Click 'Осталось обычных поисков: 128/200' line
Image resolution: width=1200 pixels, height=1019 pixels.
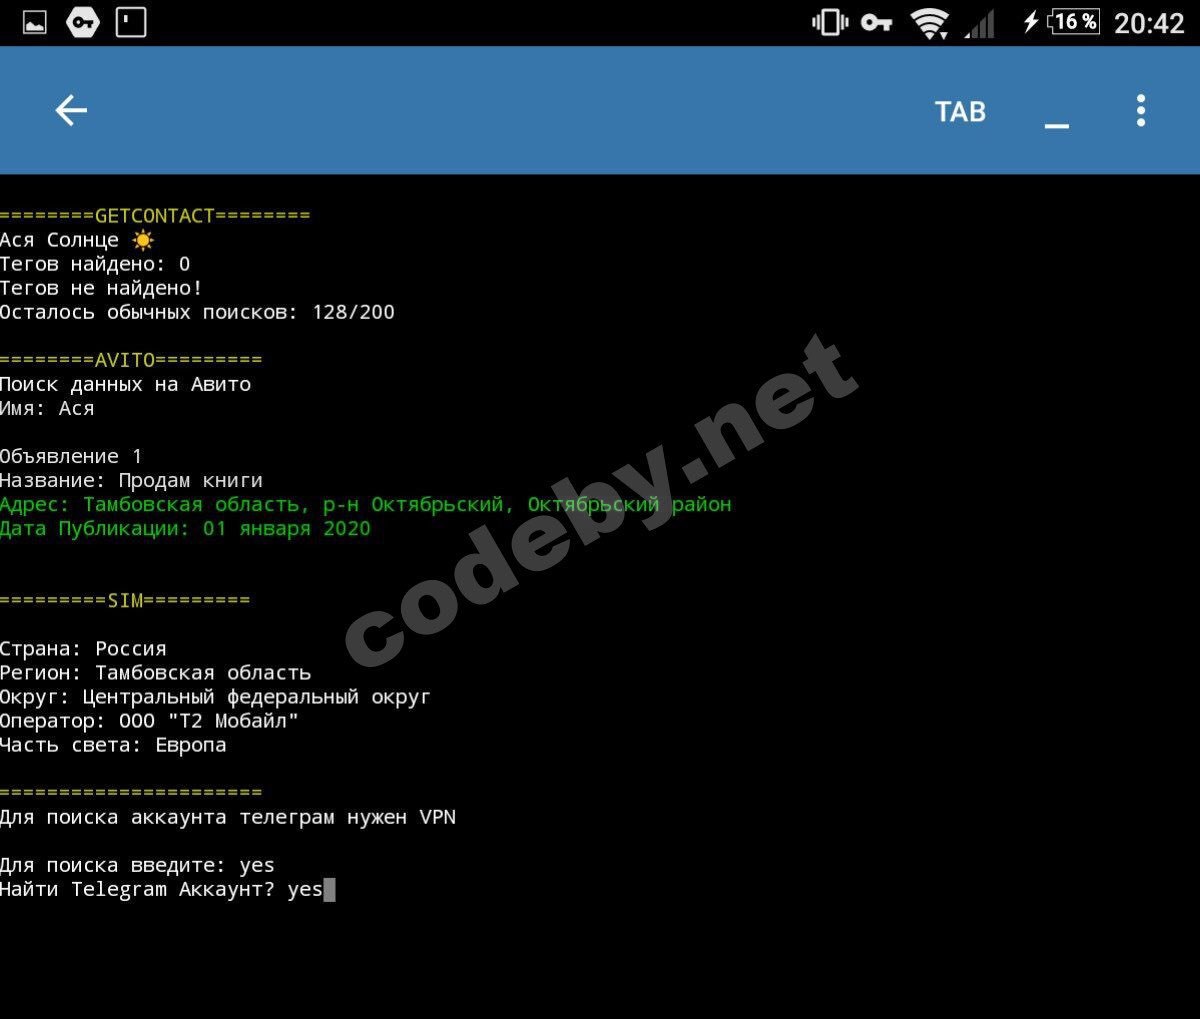pyautogui.click(x=197, y=312)
